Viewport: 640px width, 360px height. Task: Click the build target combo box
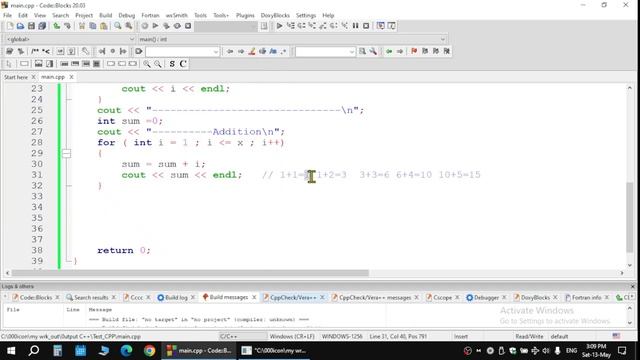point(226,26)
